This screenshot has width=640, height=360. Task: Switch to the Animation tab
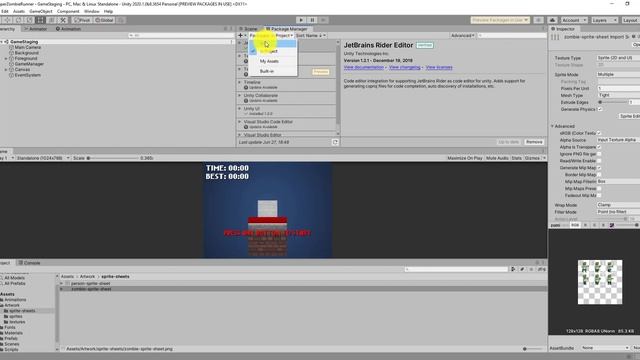point(68,29)
